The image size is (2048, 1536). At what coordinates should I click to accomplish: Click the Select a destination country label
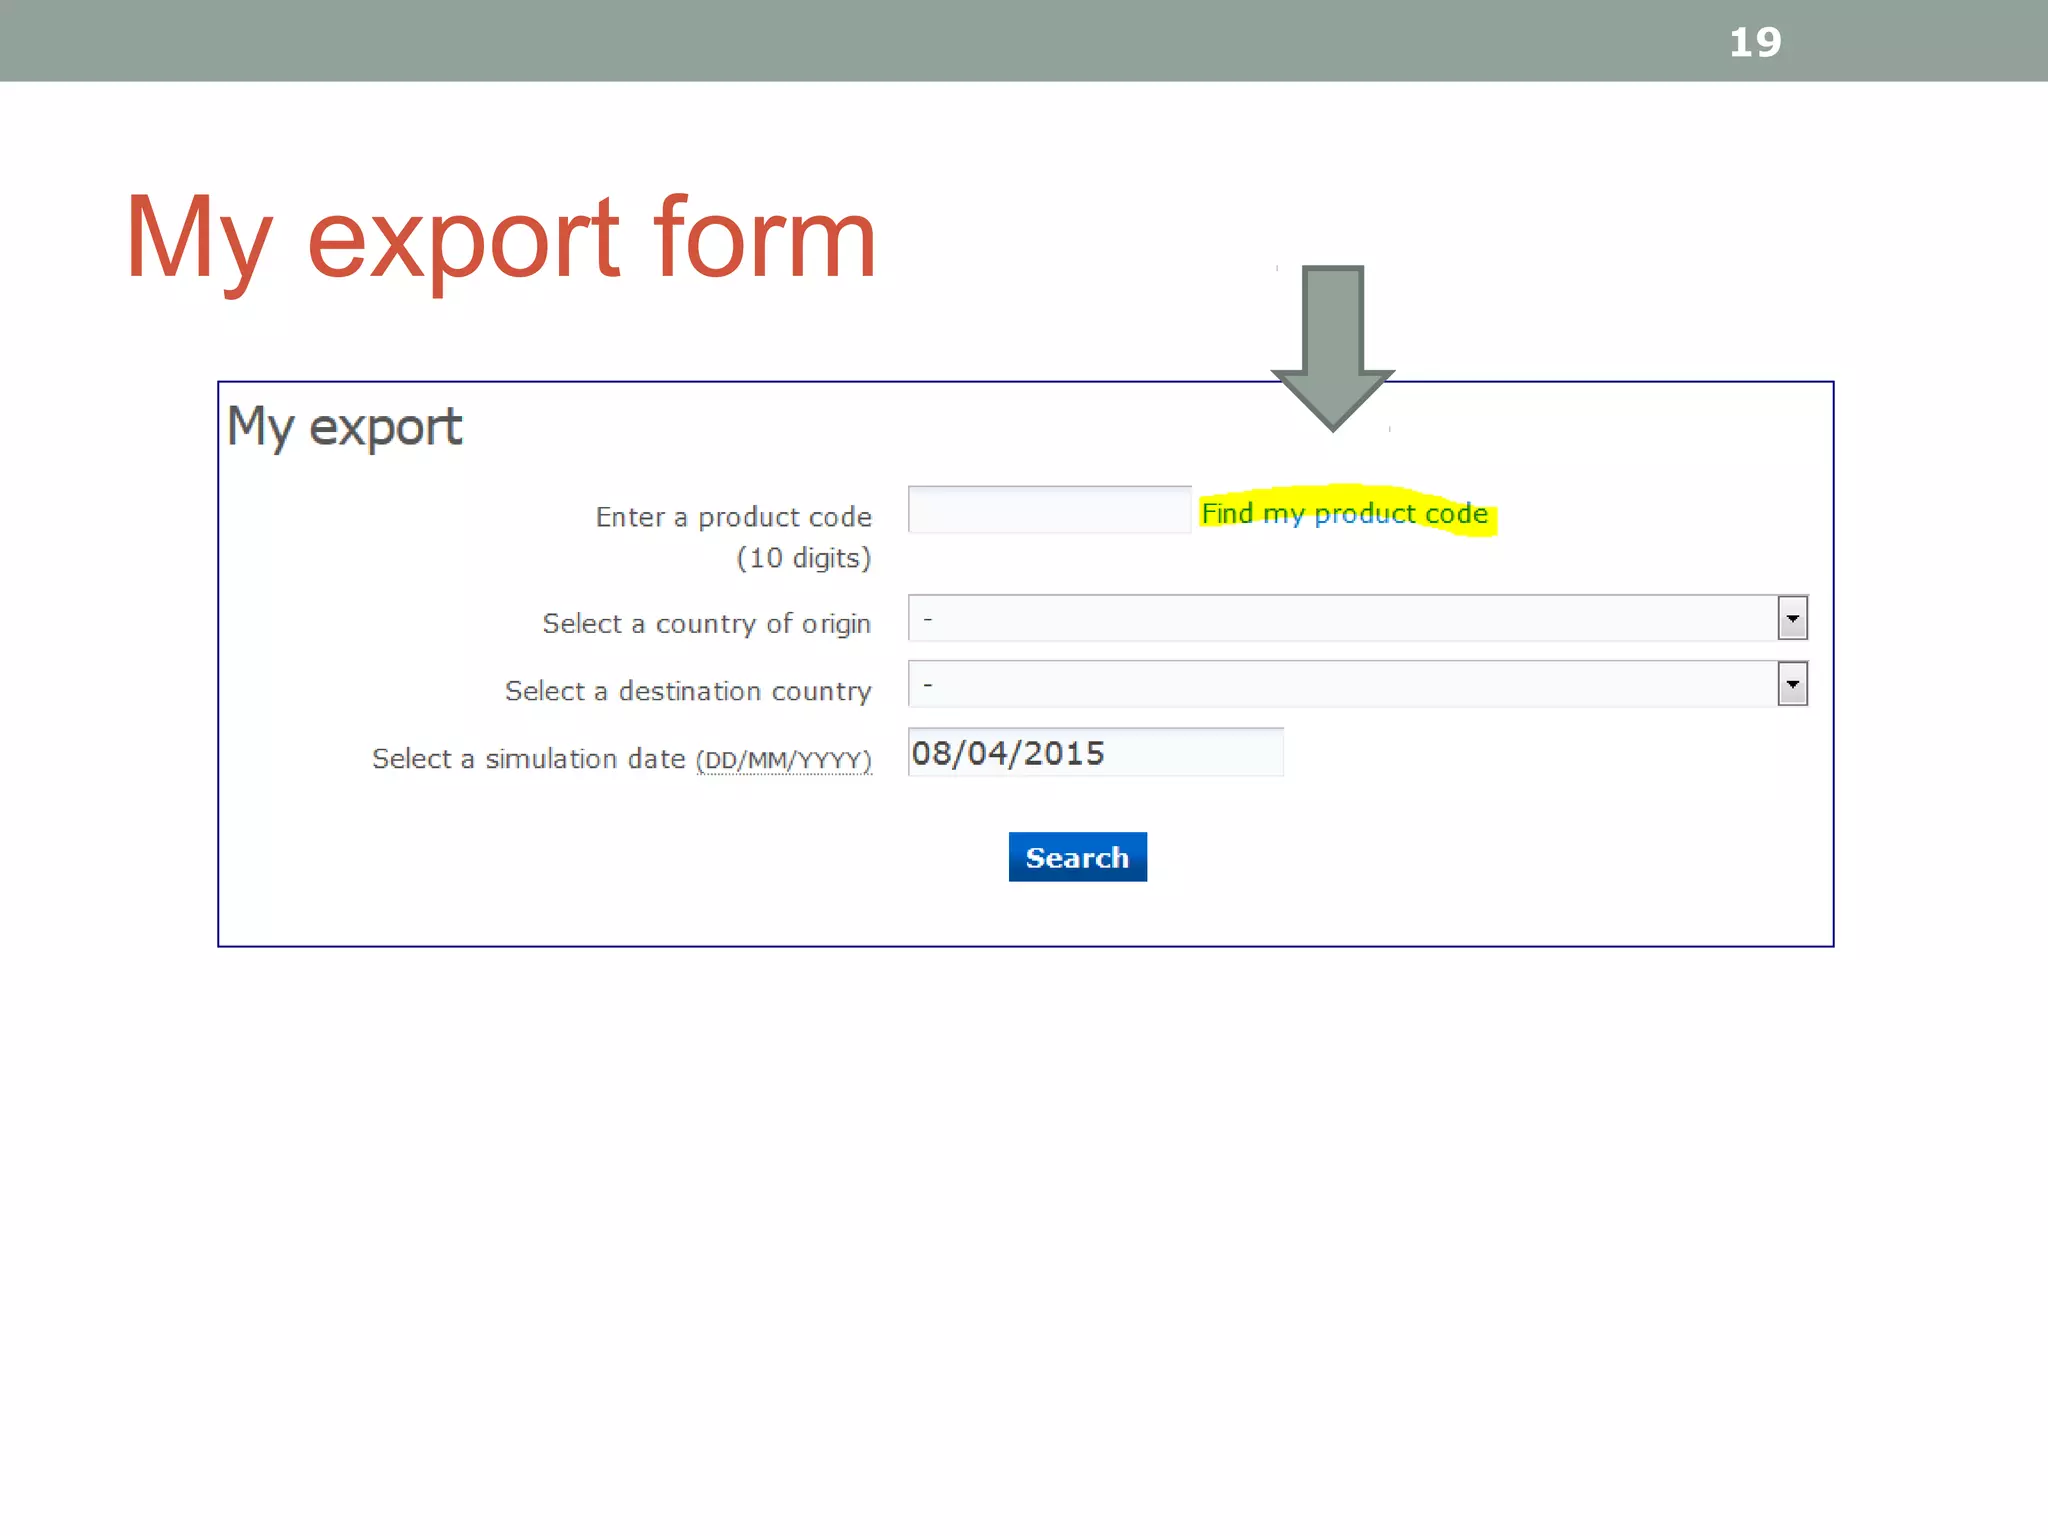coord(688,691)
